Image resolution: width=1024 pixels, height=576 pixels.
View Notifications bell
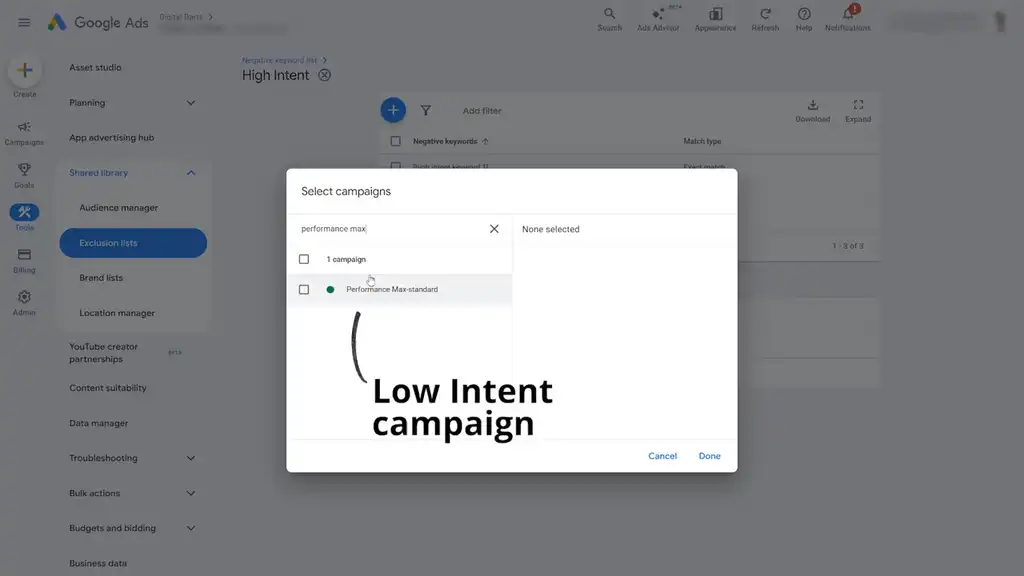[x=848, y=19]
